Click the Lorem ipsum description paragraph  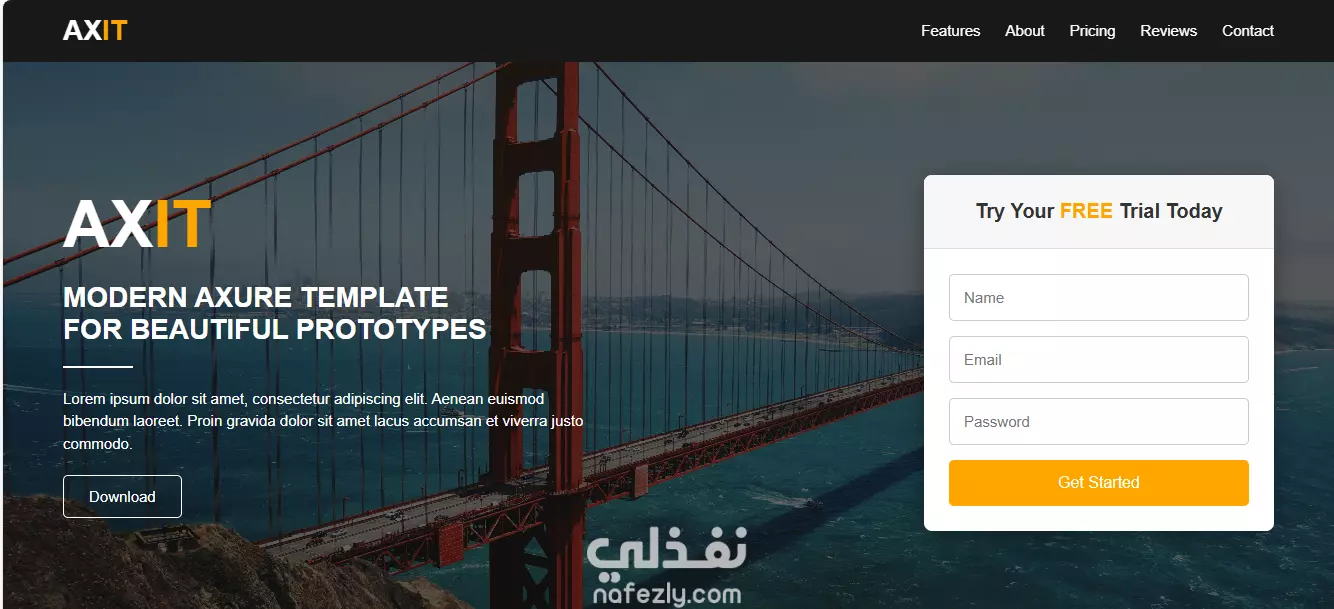323,421
